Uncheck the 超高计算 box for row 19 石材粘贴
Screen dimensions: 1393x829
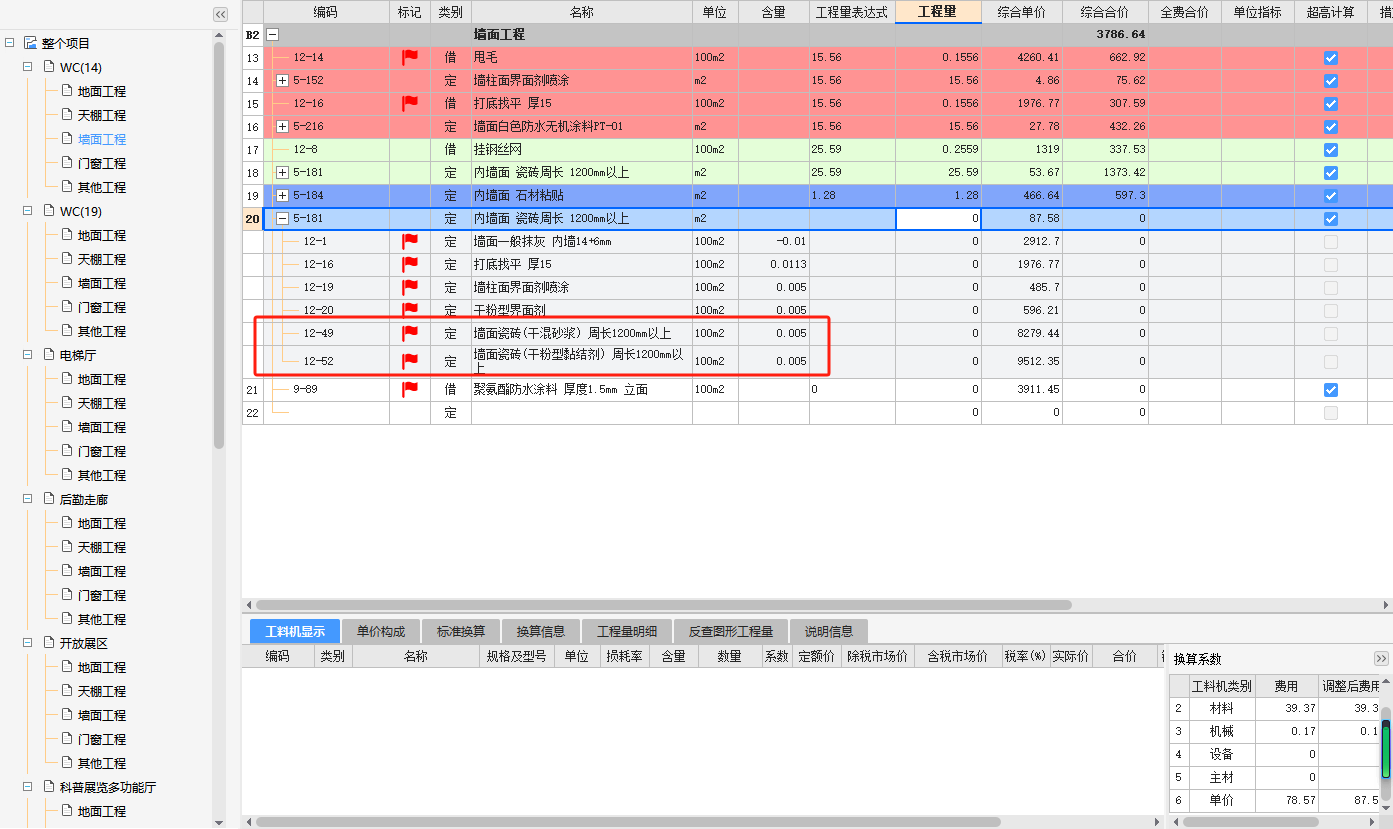click(x=1330, y=196)
